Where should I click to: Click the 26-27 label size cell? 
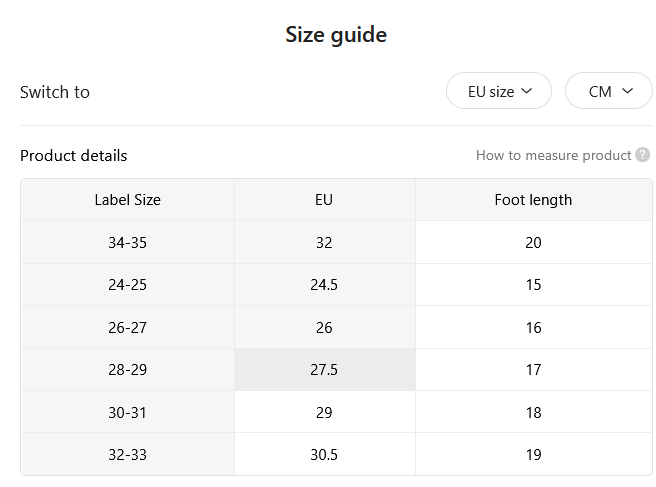pyautogui.click(x=128, y=327)
